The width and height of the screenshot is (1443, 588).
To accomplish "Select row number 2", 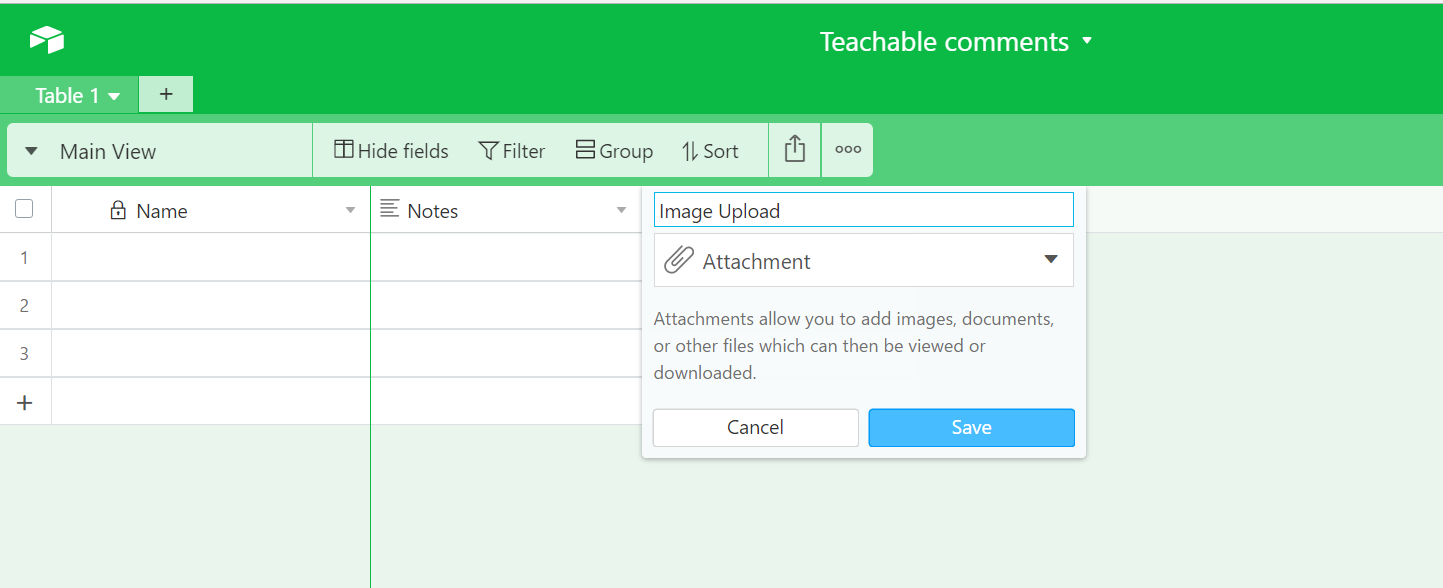I will (x=25, y=305).
